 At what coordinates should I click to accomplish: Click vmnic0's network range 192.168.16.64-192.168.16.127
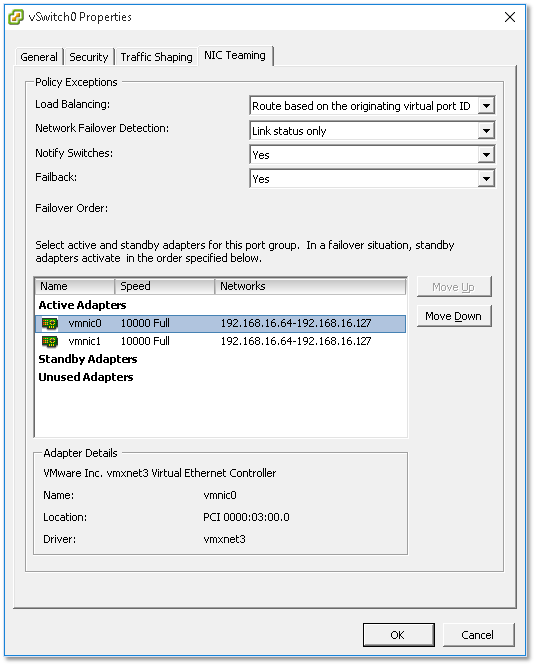point(296,324)
